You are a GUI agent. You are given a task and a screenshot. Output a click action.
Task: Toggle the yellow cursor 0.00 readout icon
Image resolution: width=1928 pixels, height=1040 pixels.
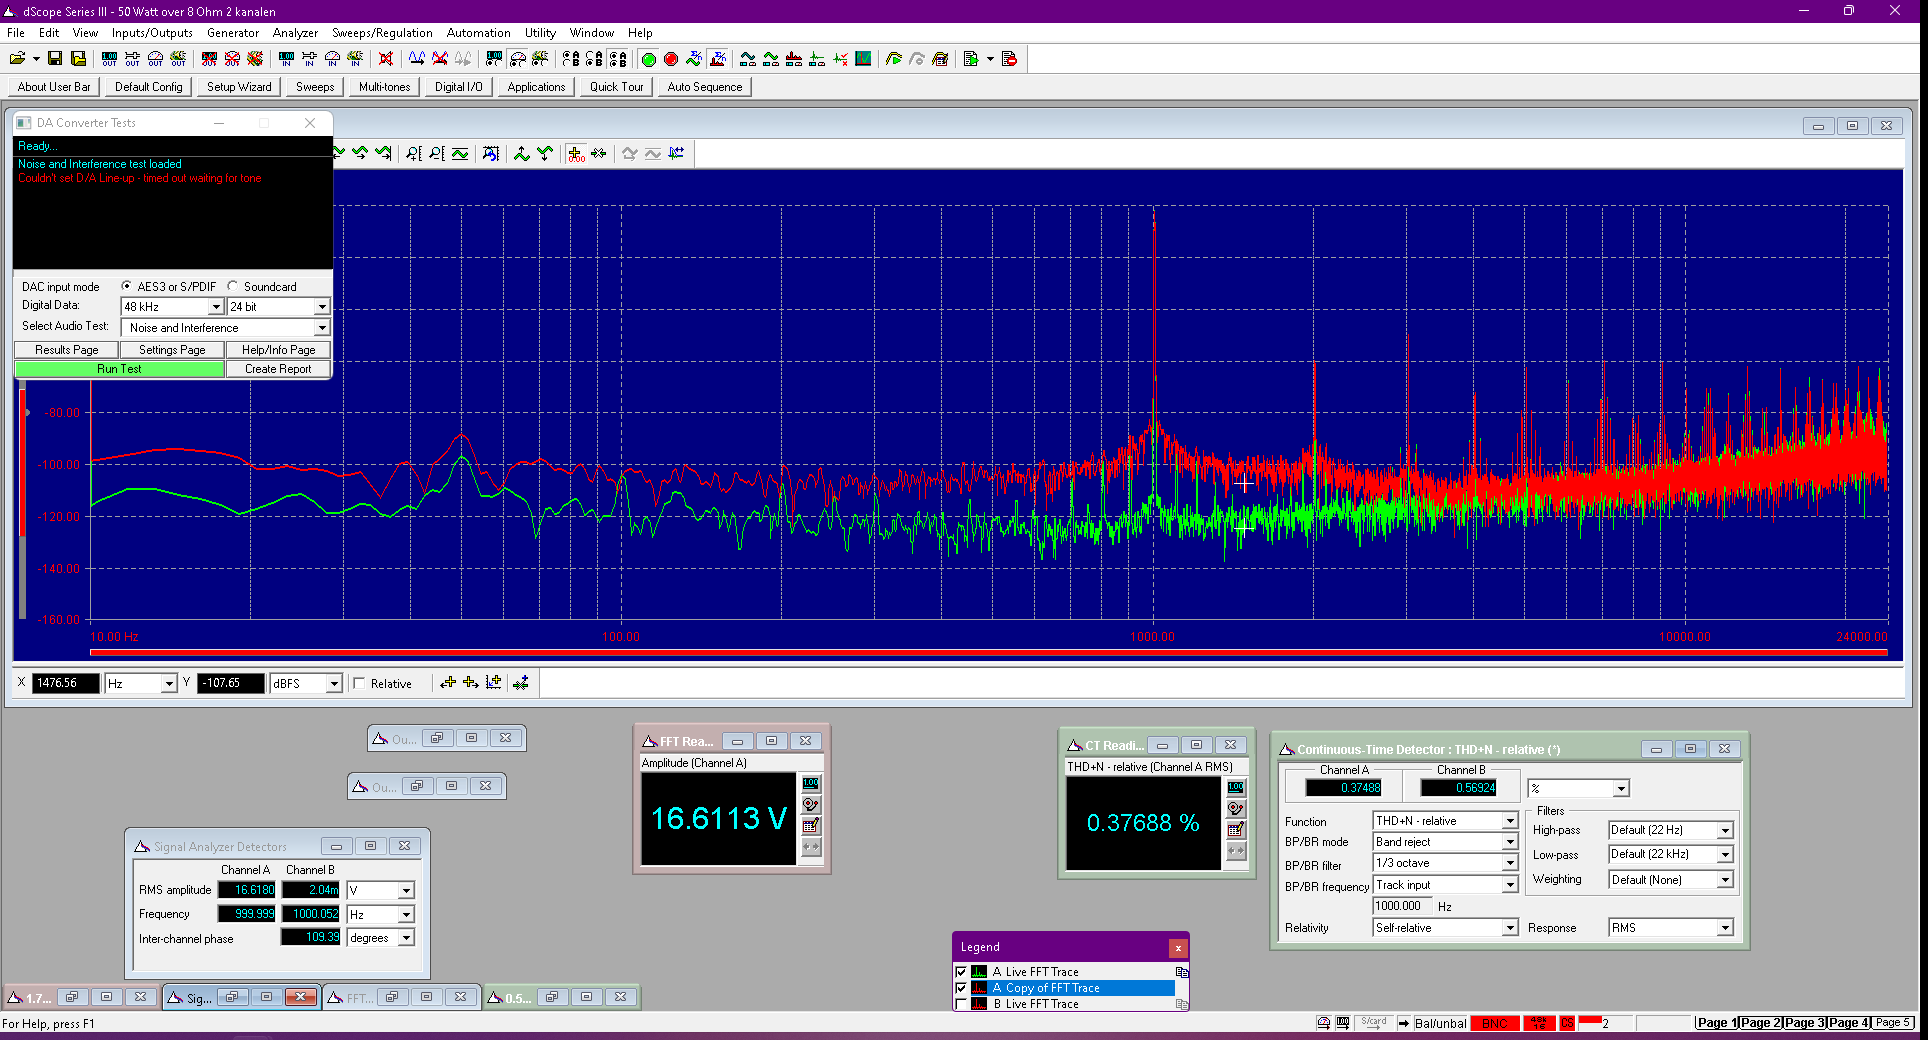(x=576, y=153)
